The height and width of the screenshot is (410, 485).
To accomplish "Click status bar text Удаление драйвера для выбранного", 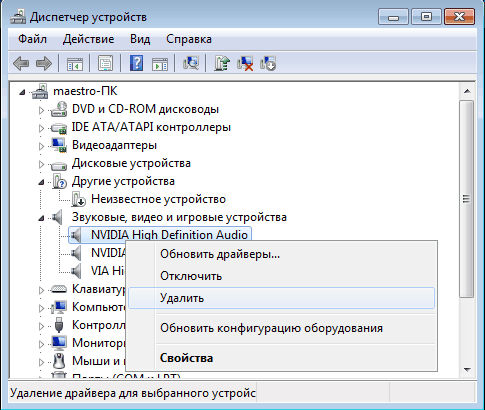I will pos(133,393).
